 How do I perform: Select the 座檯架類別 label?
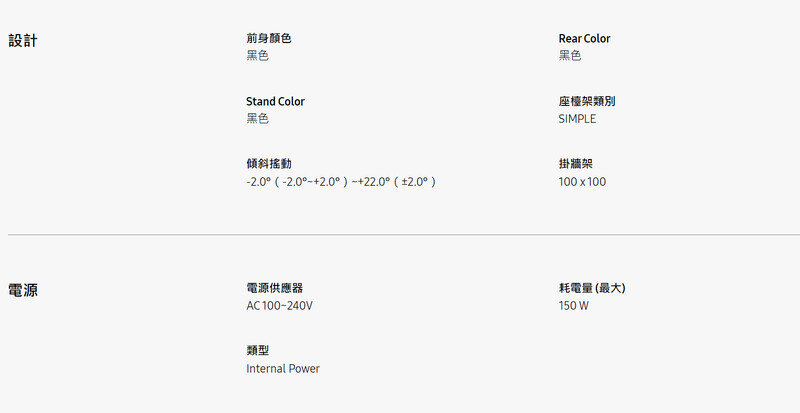pyautogui.click(x=587, y=101)
